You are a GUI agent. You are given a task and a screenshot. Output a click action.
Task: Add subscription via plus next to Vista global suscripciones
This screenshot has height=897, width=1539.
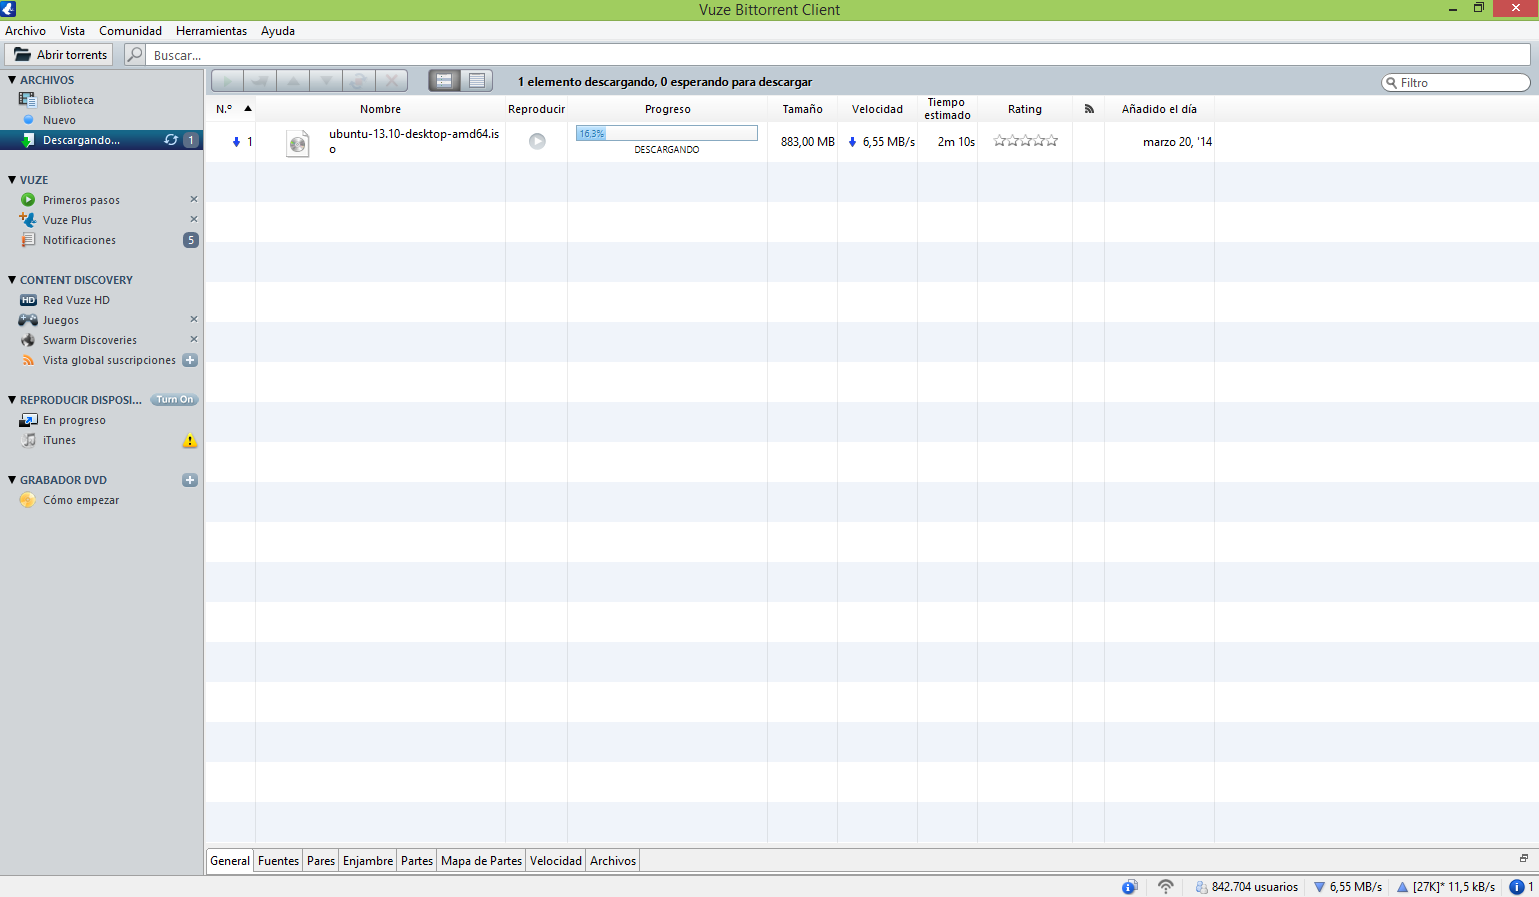pyautogui.click(x=190, y=360)
